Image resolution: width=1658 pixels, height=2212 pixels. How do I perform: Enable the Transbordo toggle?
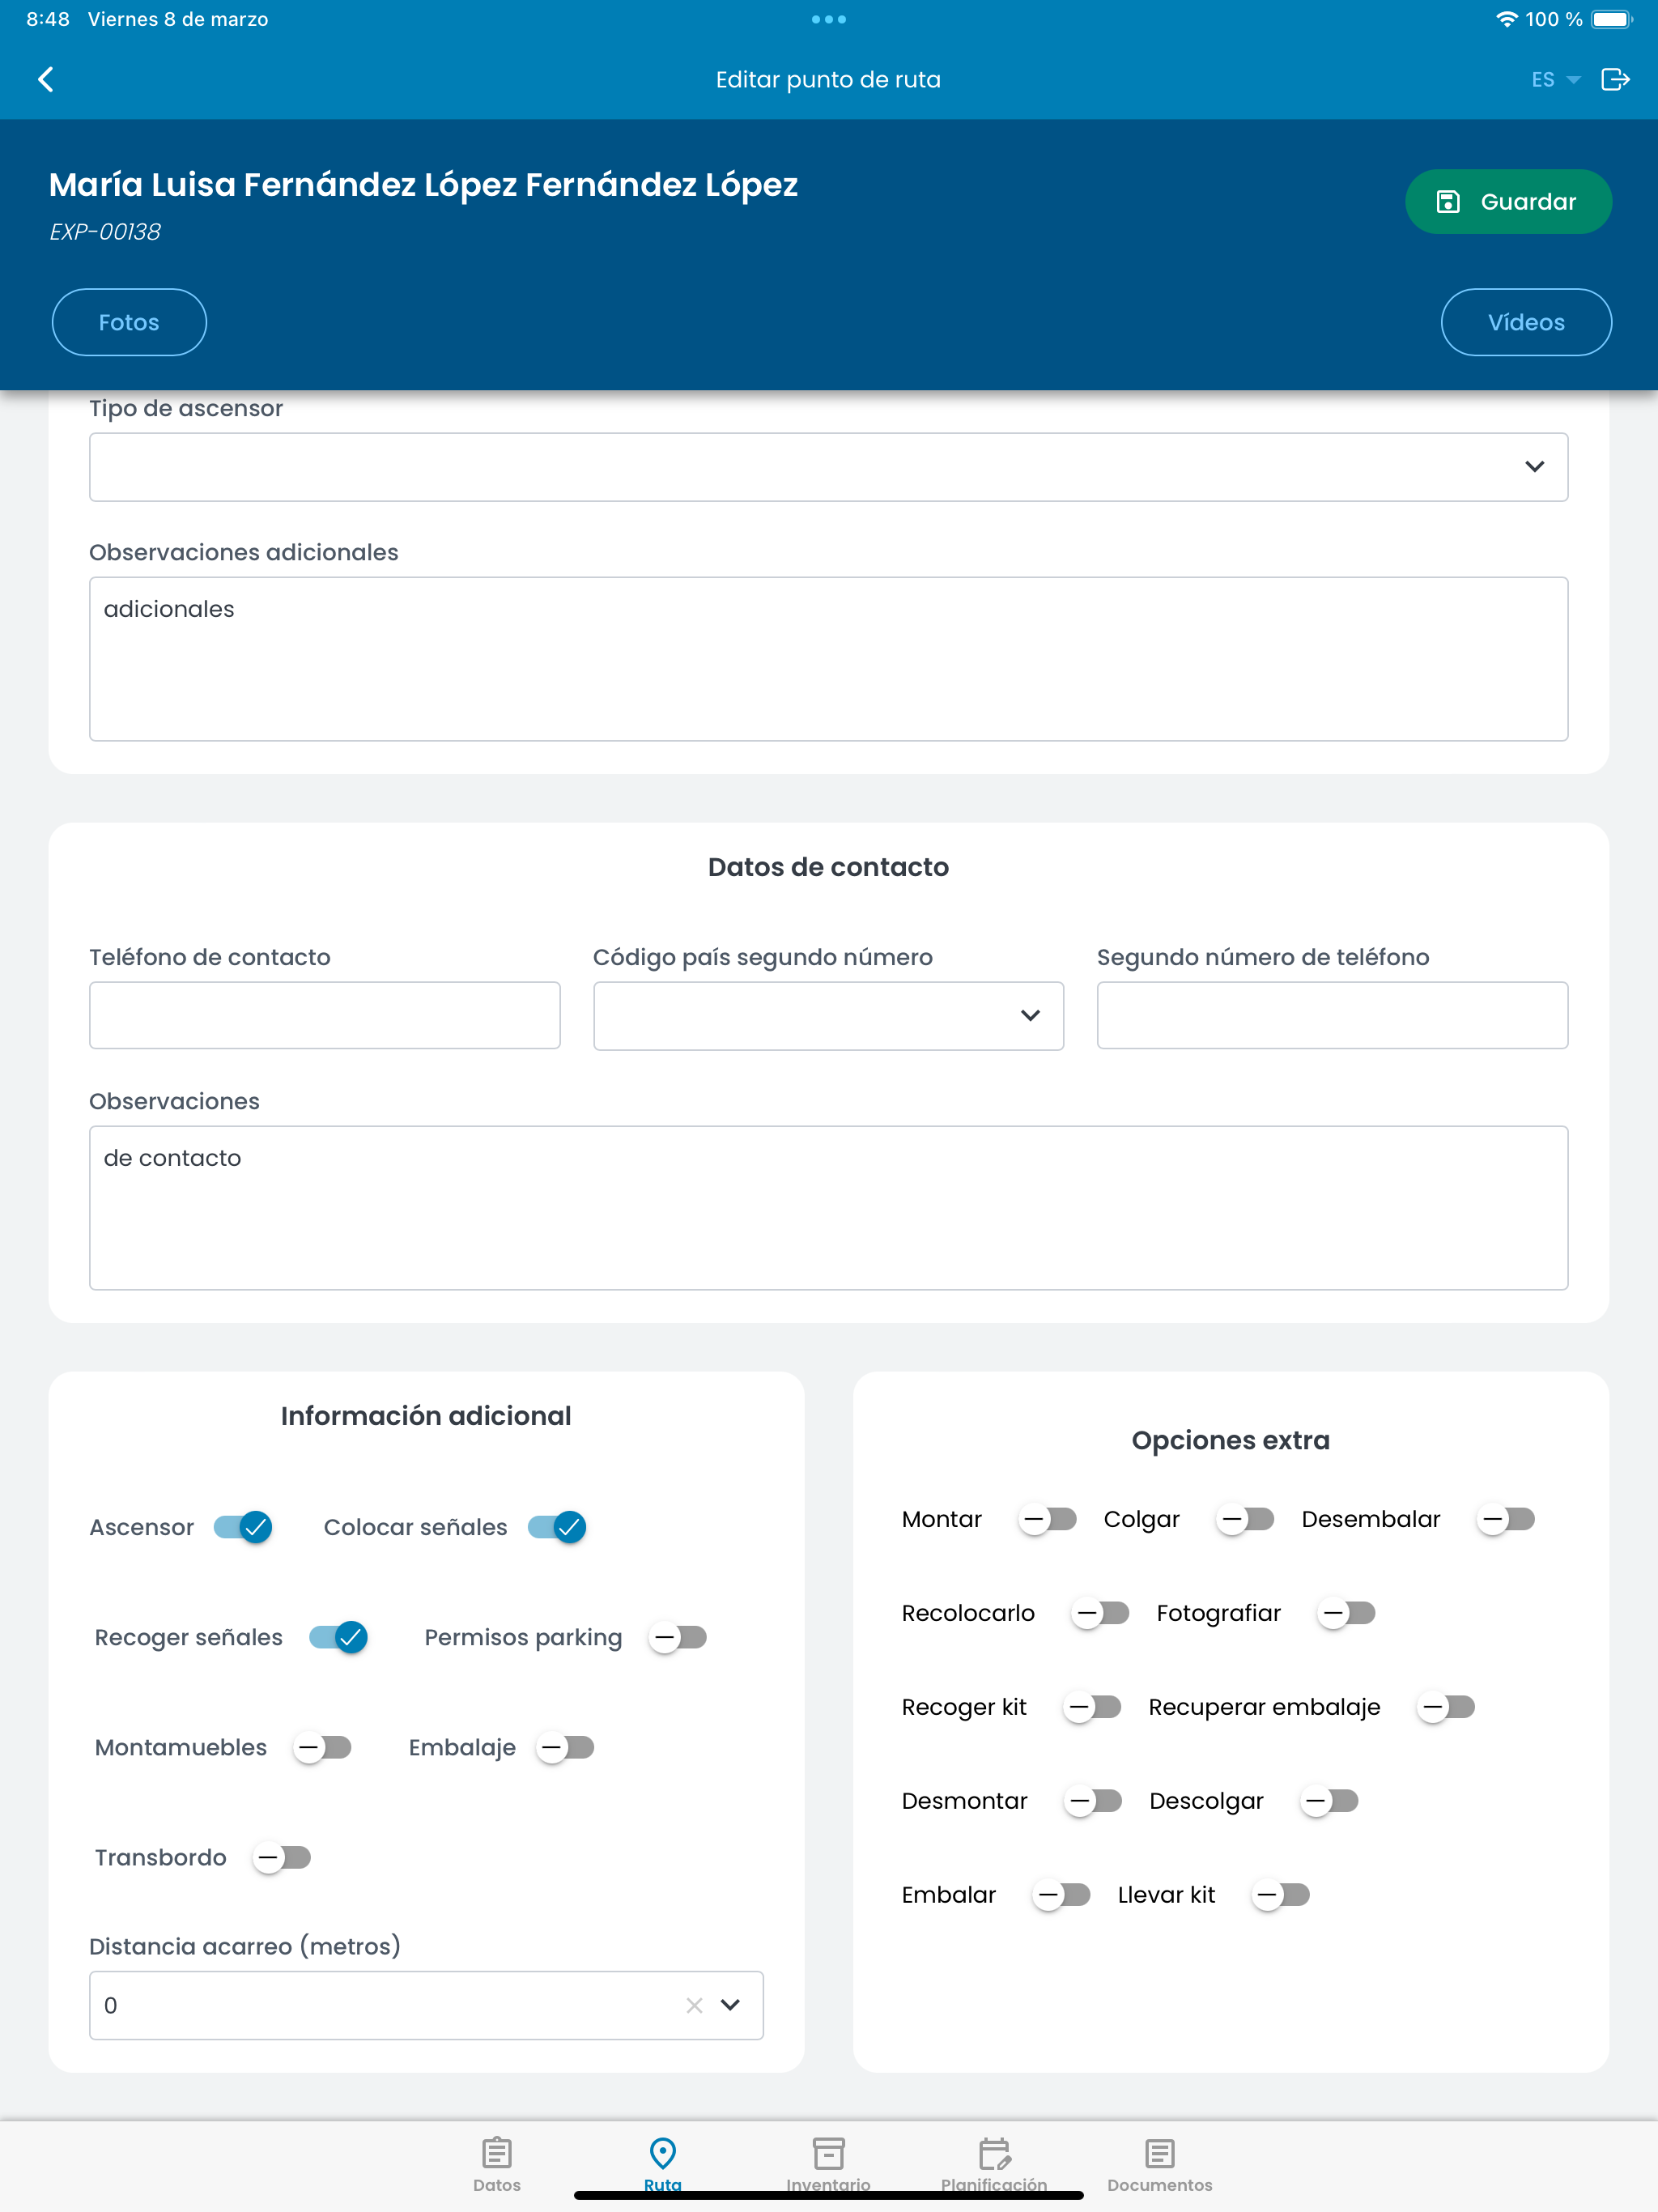281,1857
